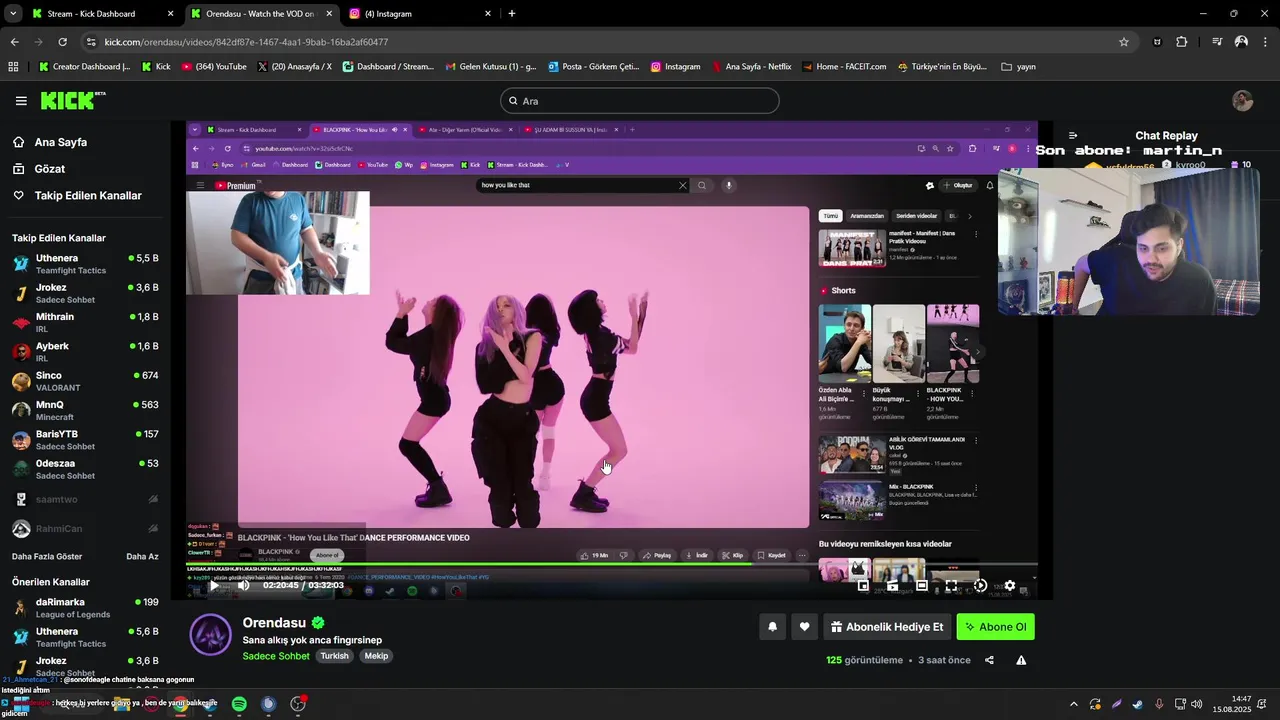Open Ana Sayfa - Netflix bookmark
This screenshot has height=720, width=1280.
click(x=752, y=67)
